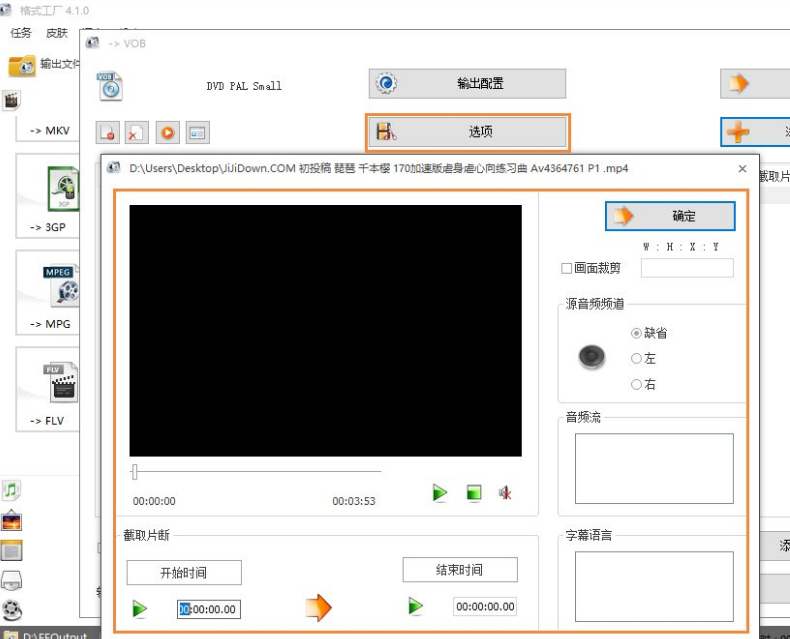Click the speaker icon in 源音频频道

tap(591, 357)
